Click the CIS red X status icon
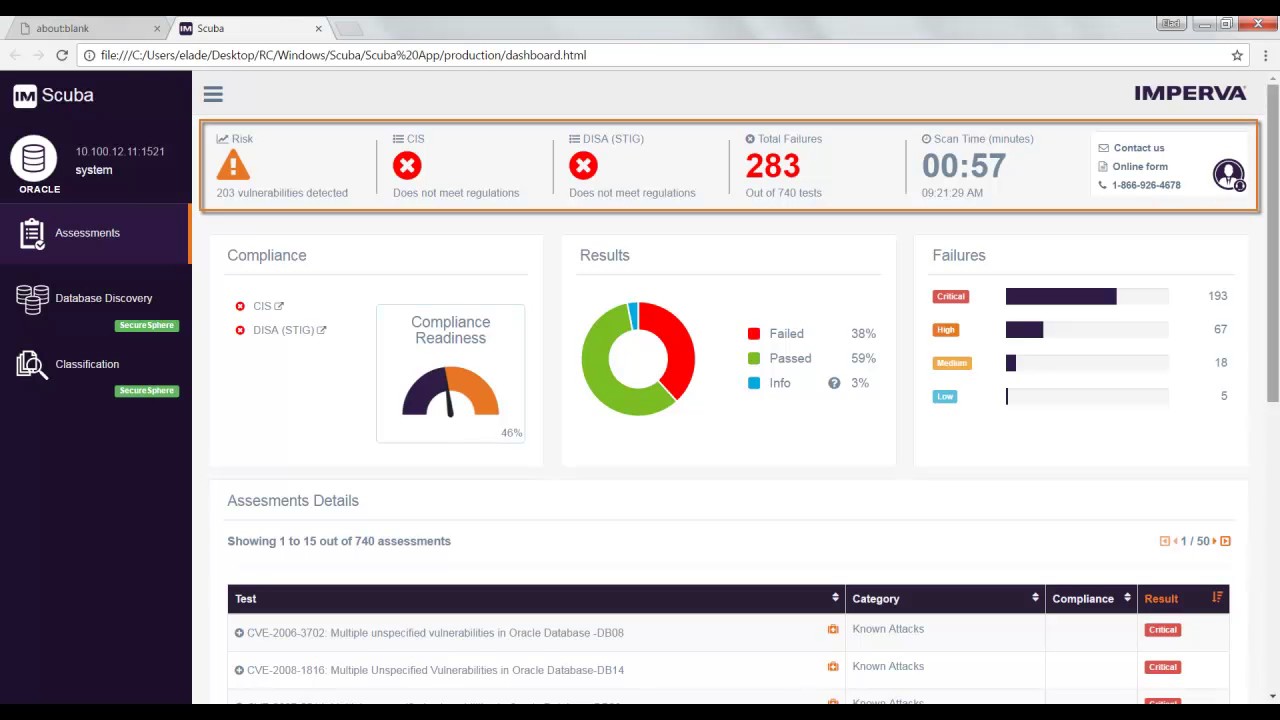The image size is (1280, 720). (407, 165)
